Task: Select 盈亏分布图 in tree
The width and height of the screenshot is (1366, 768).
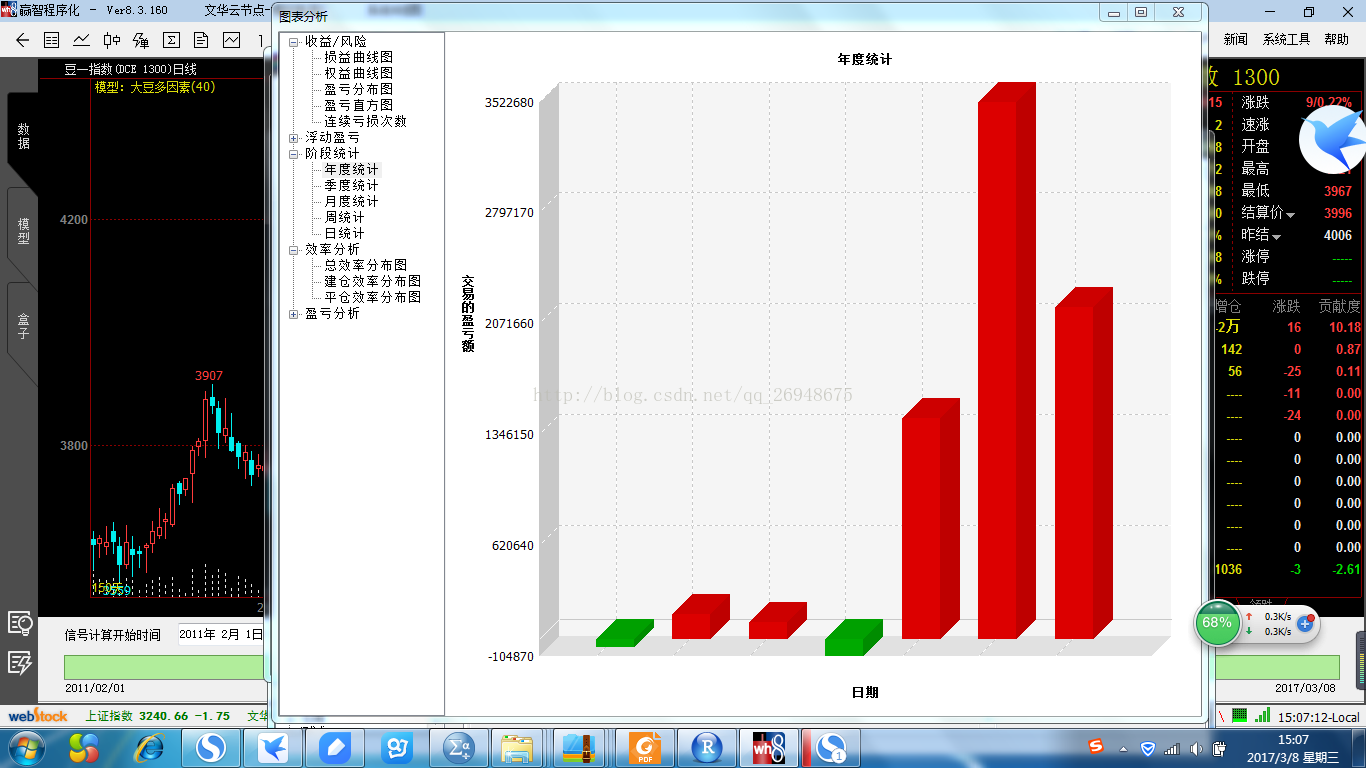Action: click(x=358, y=89)
